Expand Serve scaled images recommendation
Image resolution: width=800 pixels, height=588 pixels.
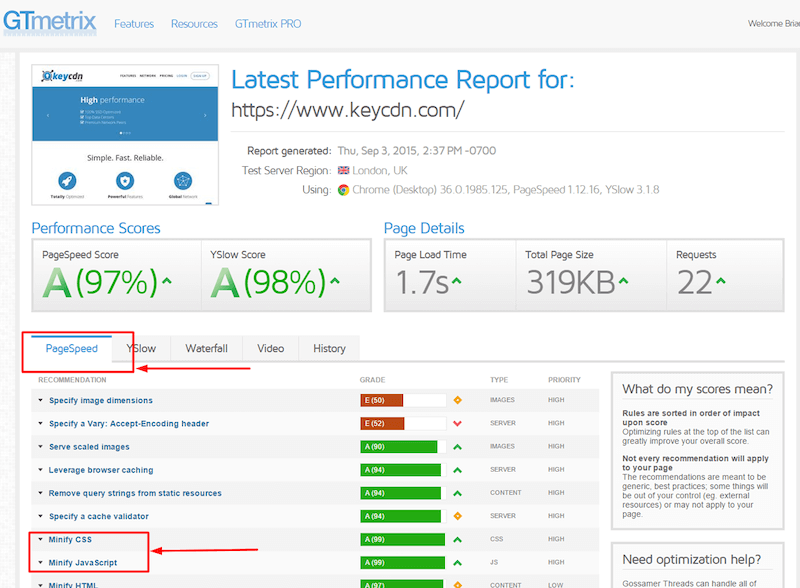pos(40,447)
